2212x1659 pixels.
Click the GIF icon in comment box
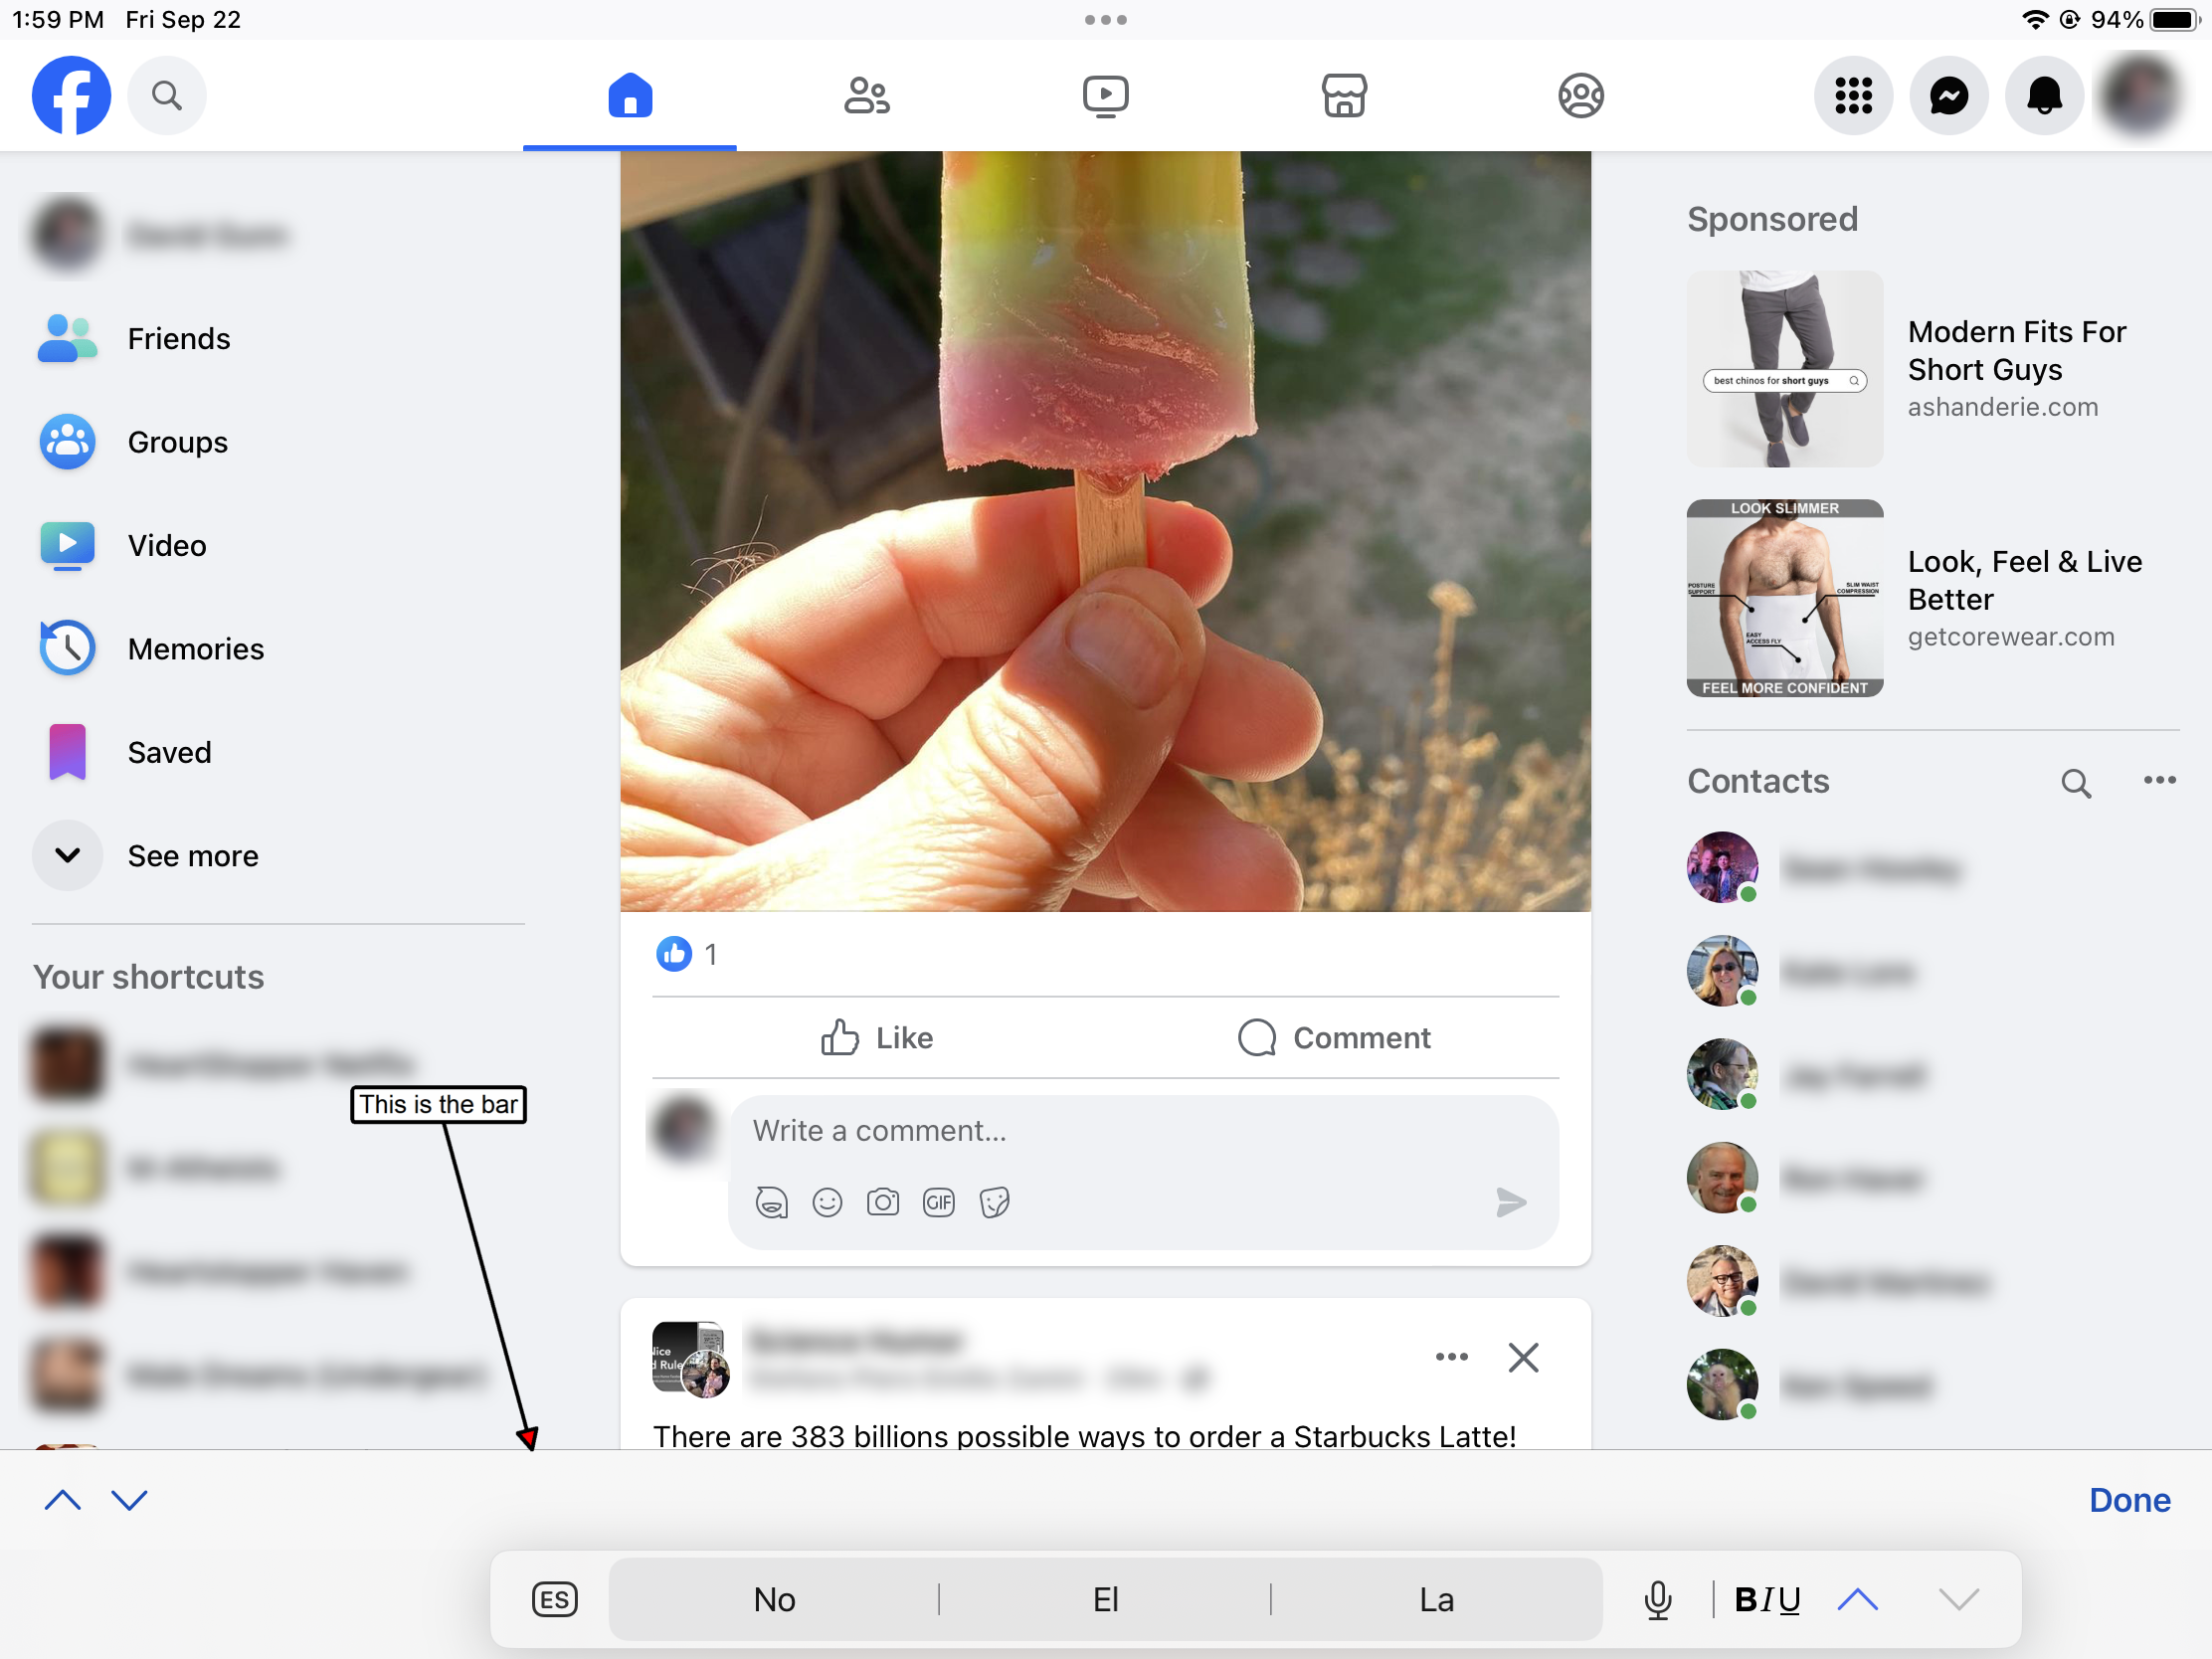click(x=938, y=1202)
